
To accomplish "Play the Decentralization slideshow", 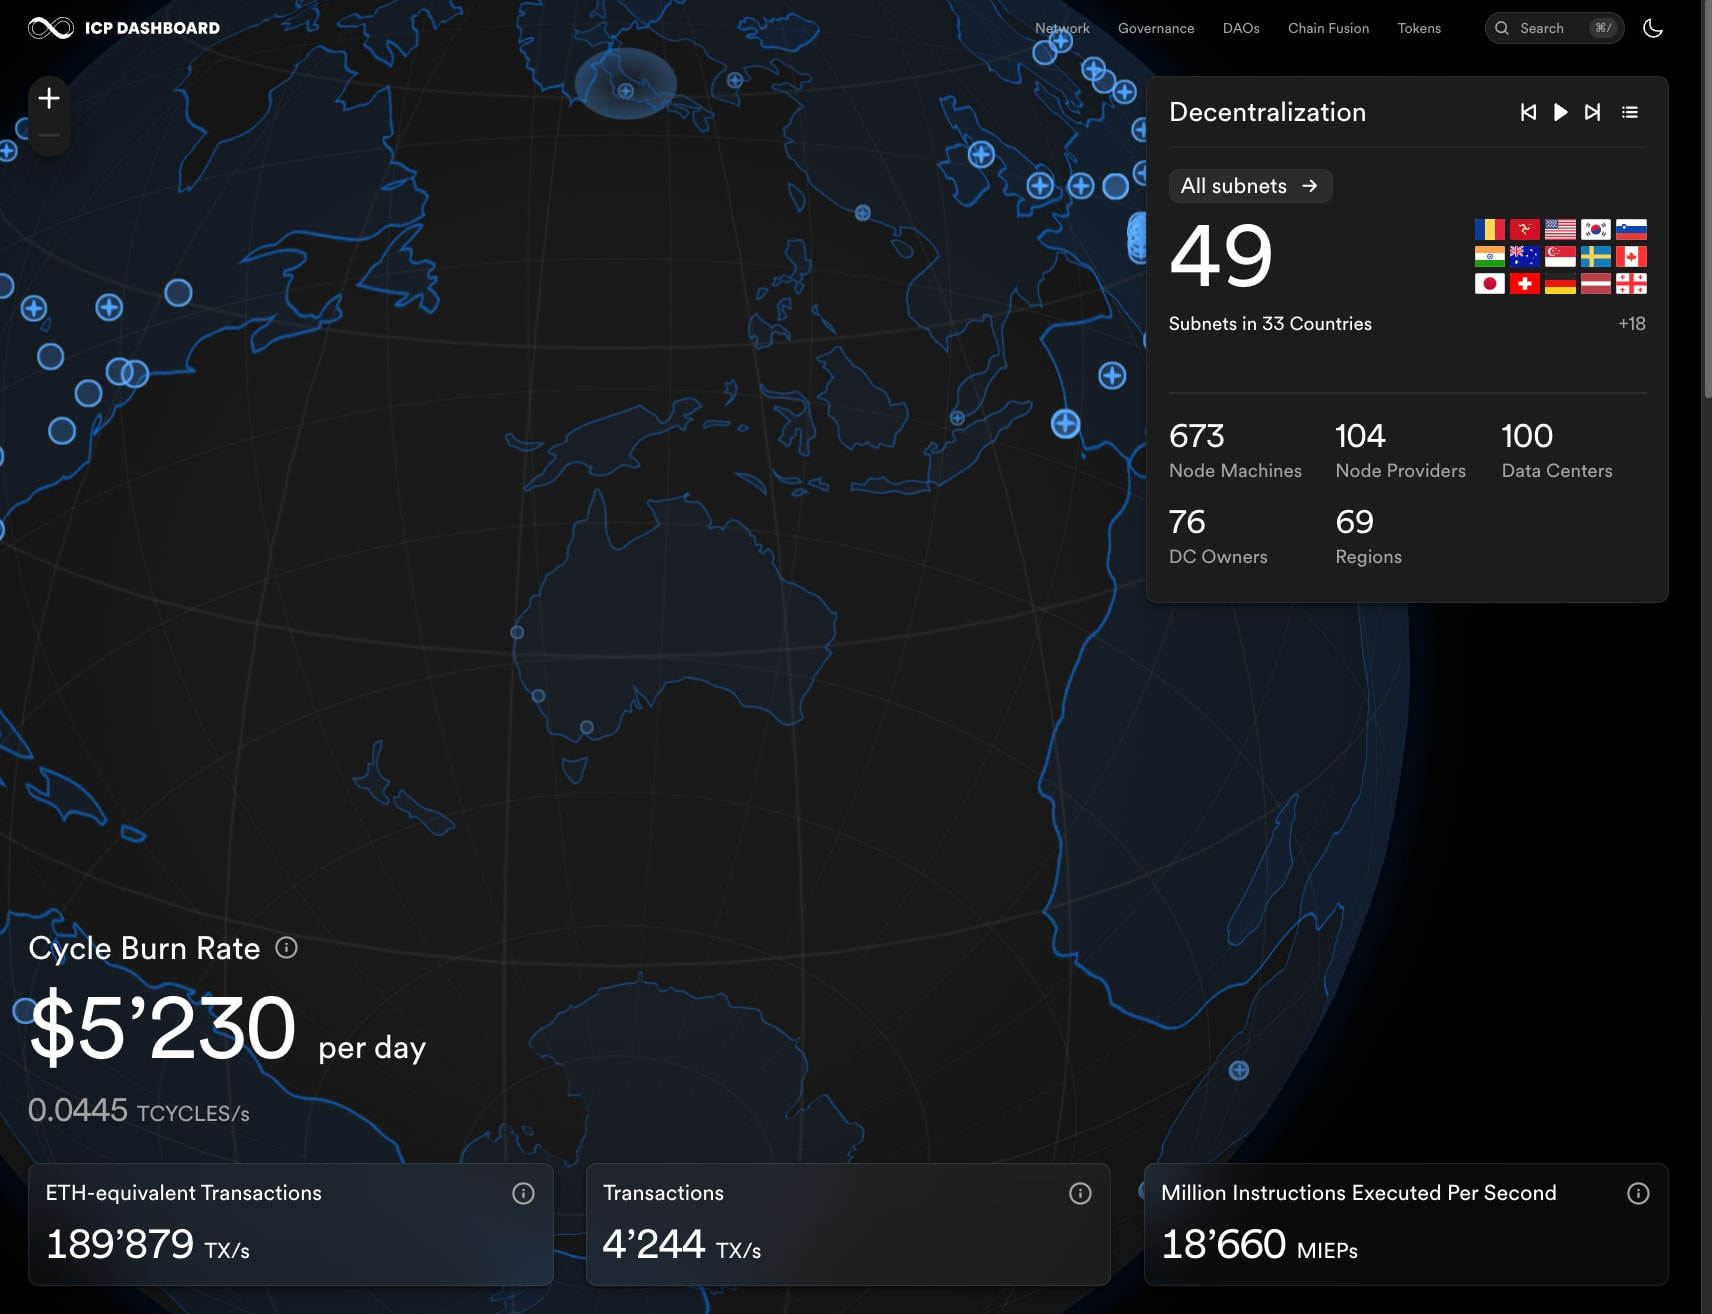I will 1560,112.
